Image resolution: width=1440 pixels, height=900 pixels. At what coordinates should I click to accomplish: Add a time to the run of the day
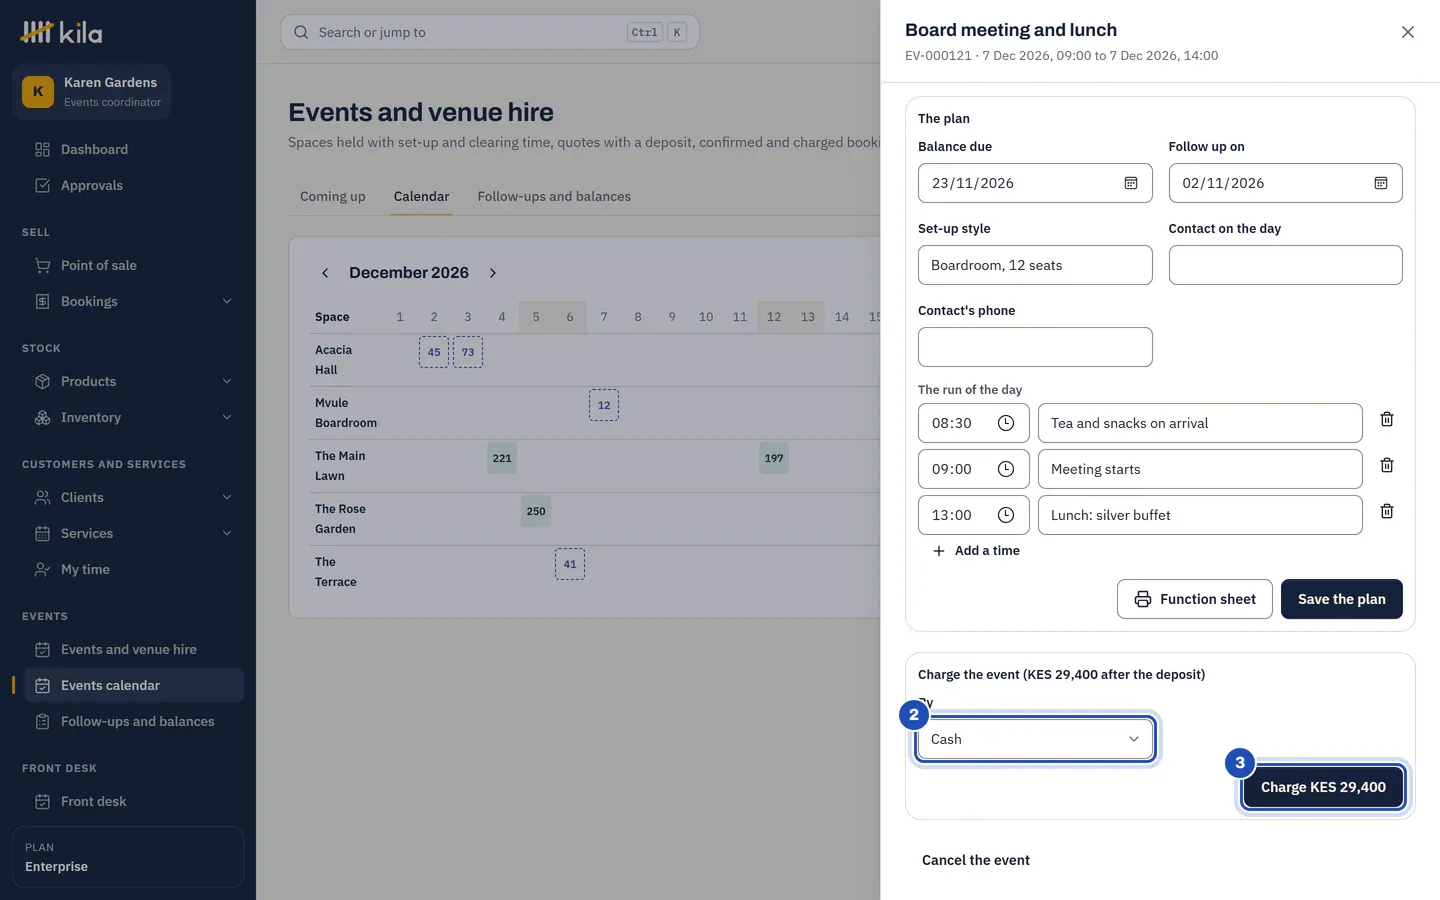tap(976, 551)
